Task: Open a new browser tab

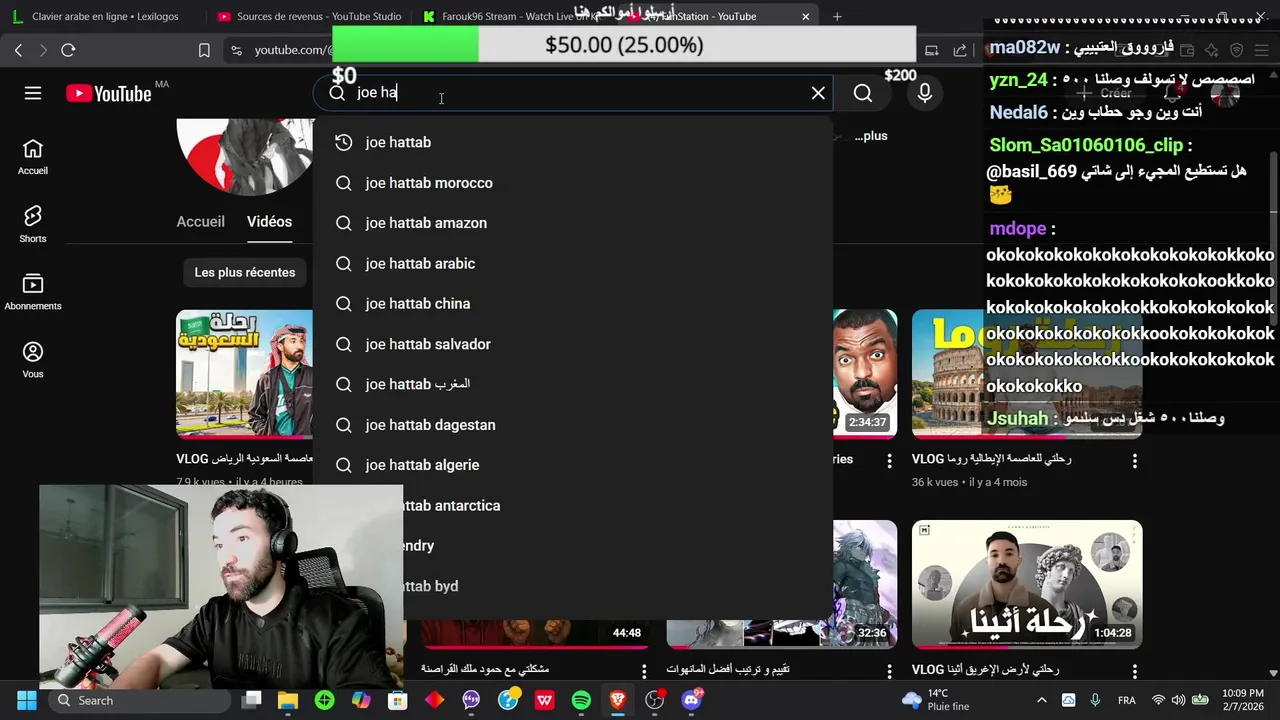Action: coord(837,16)
